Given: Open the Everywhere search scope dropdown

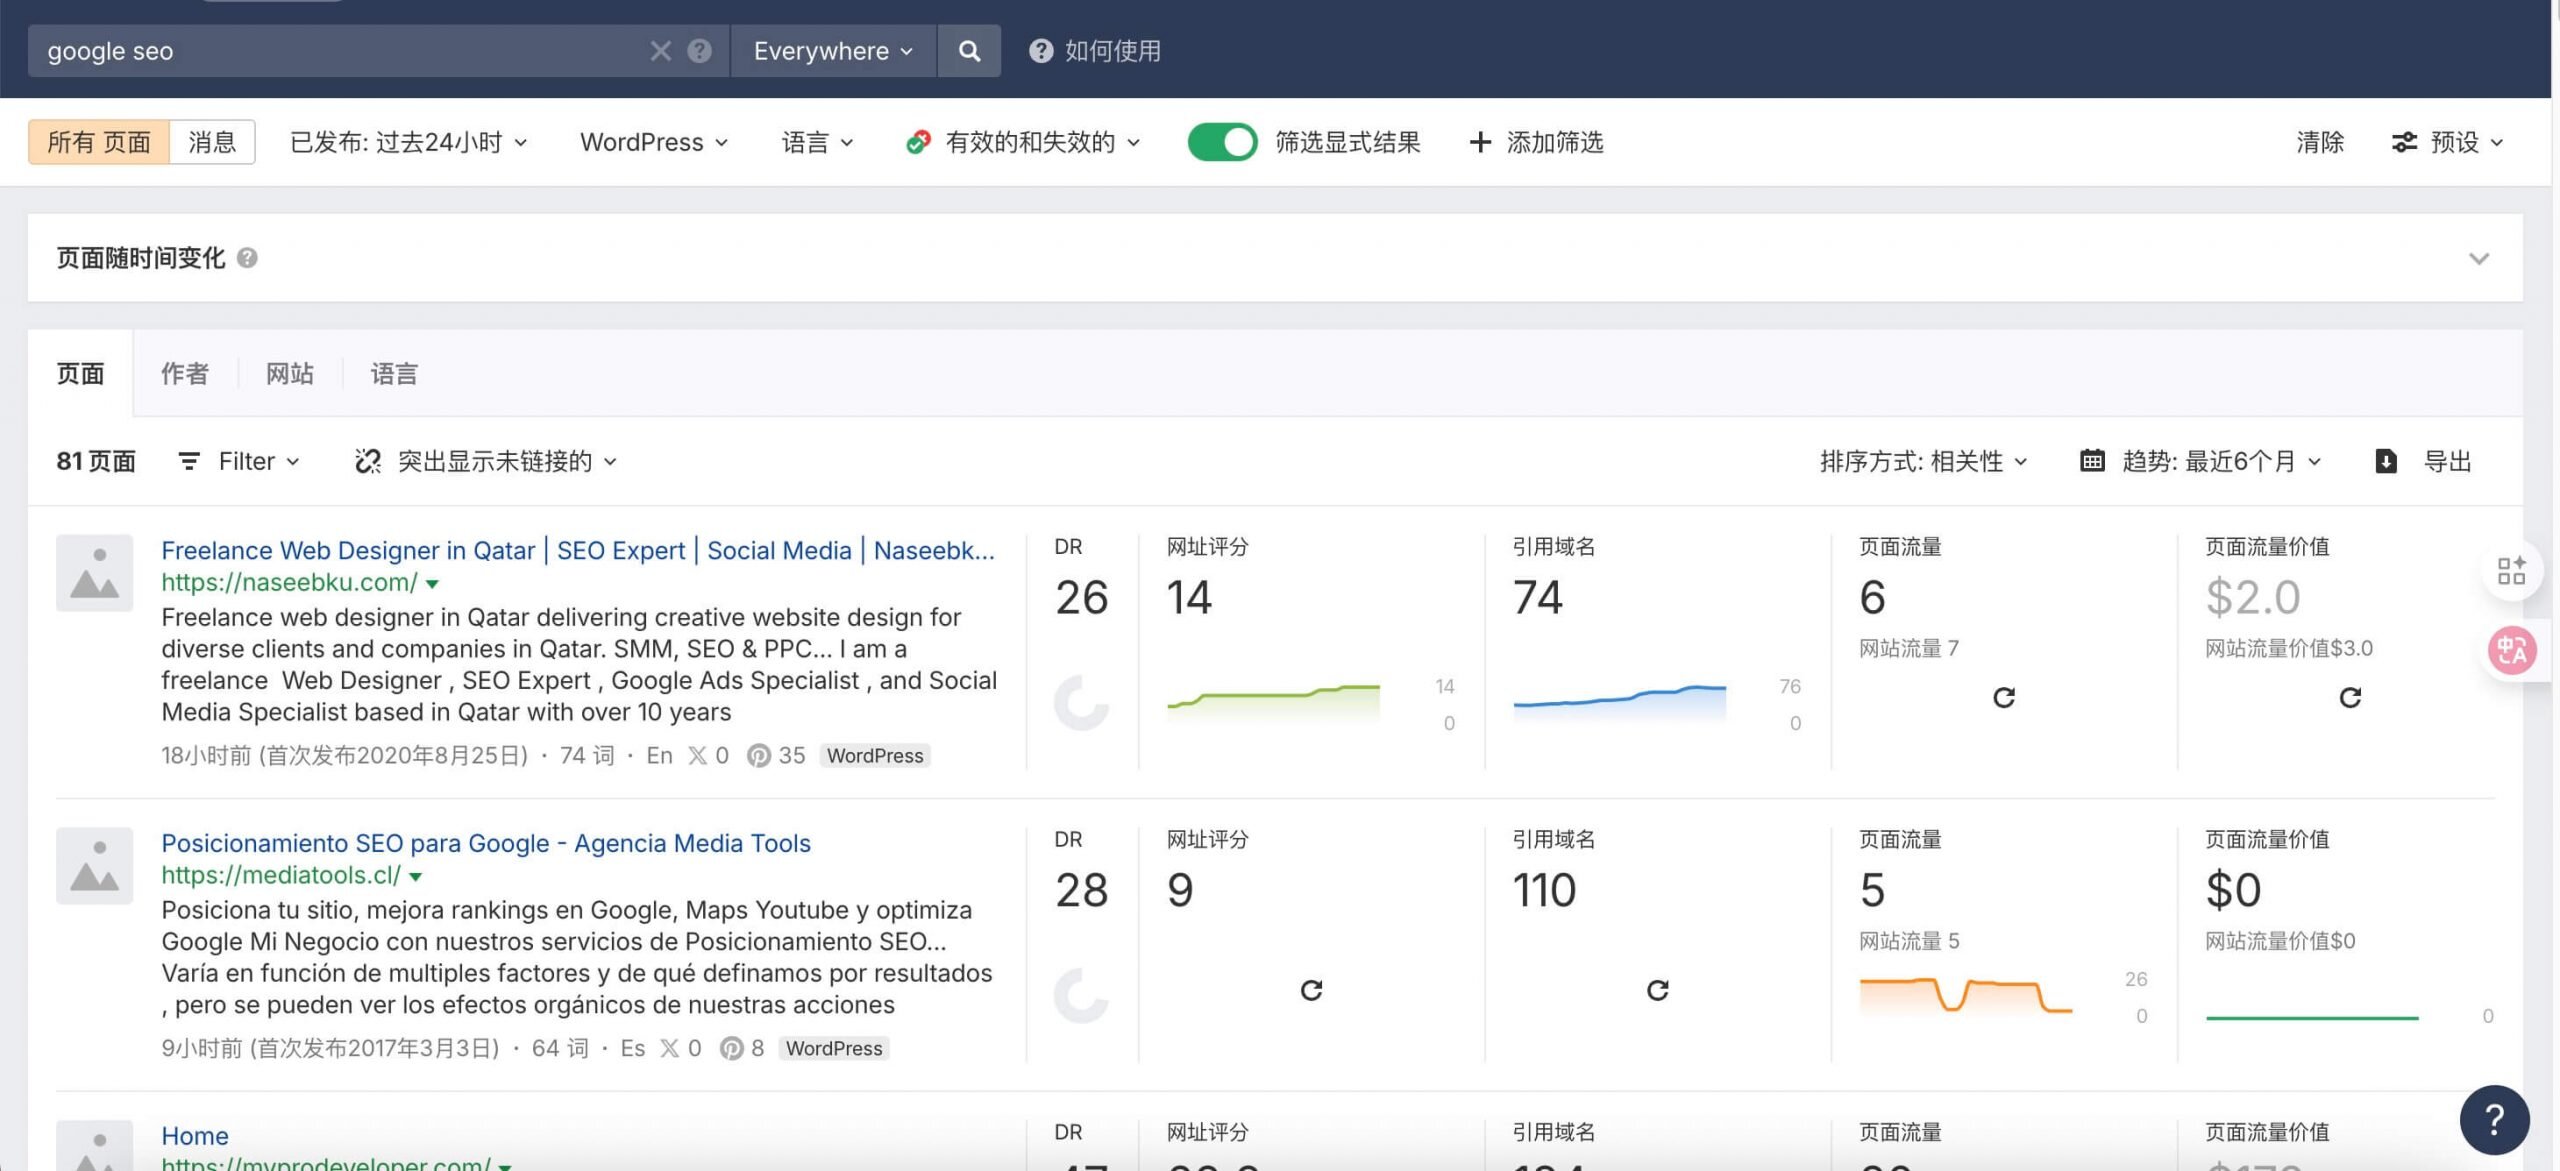Looking at the screenshot, I should [x=832, y=51].
